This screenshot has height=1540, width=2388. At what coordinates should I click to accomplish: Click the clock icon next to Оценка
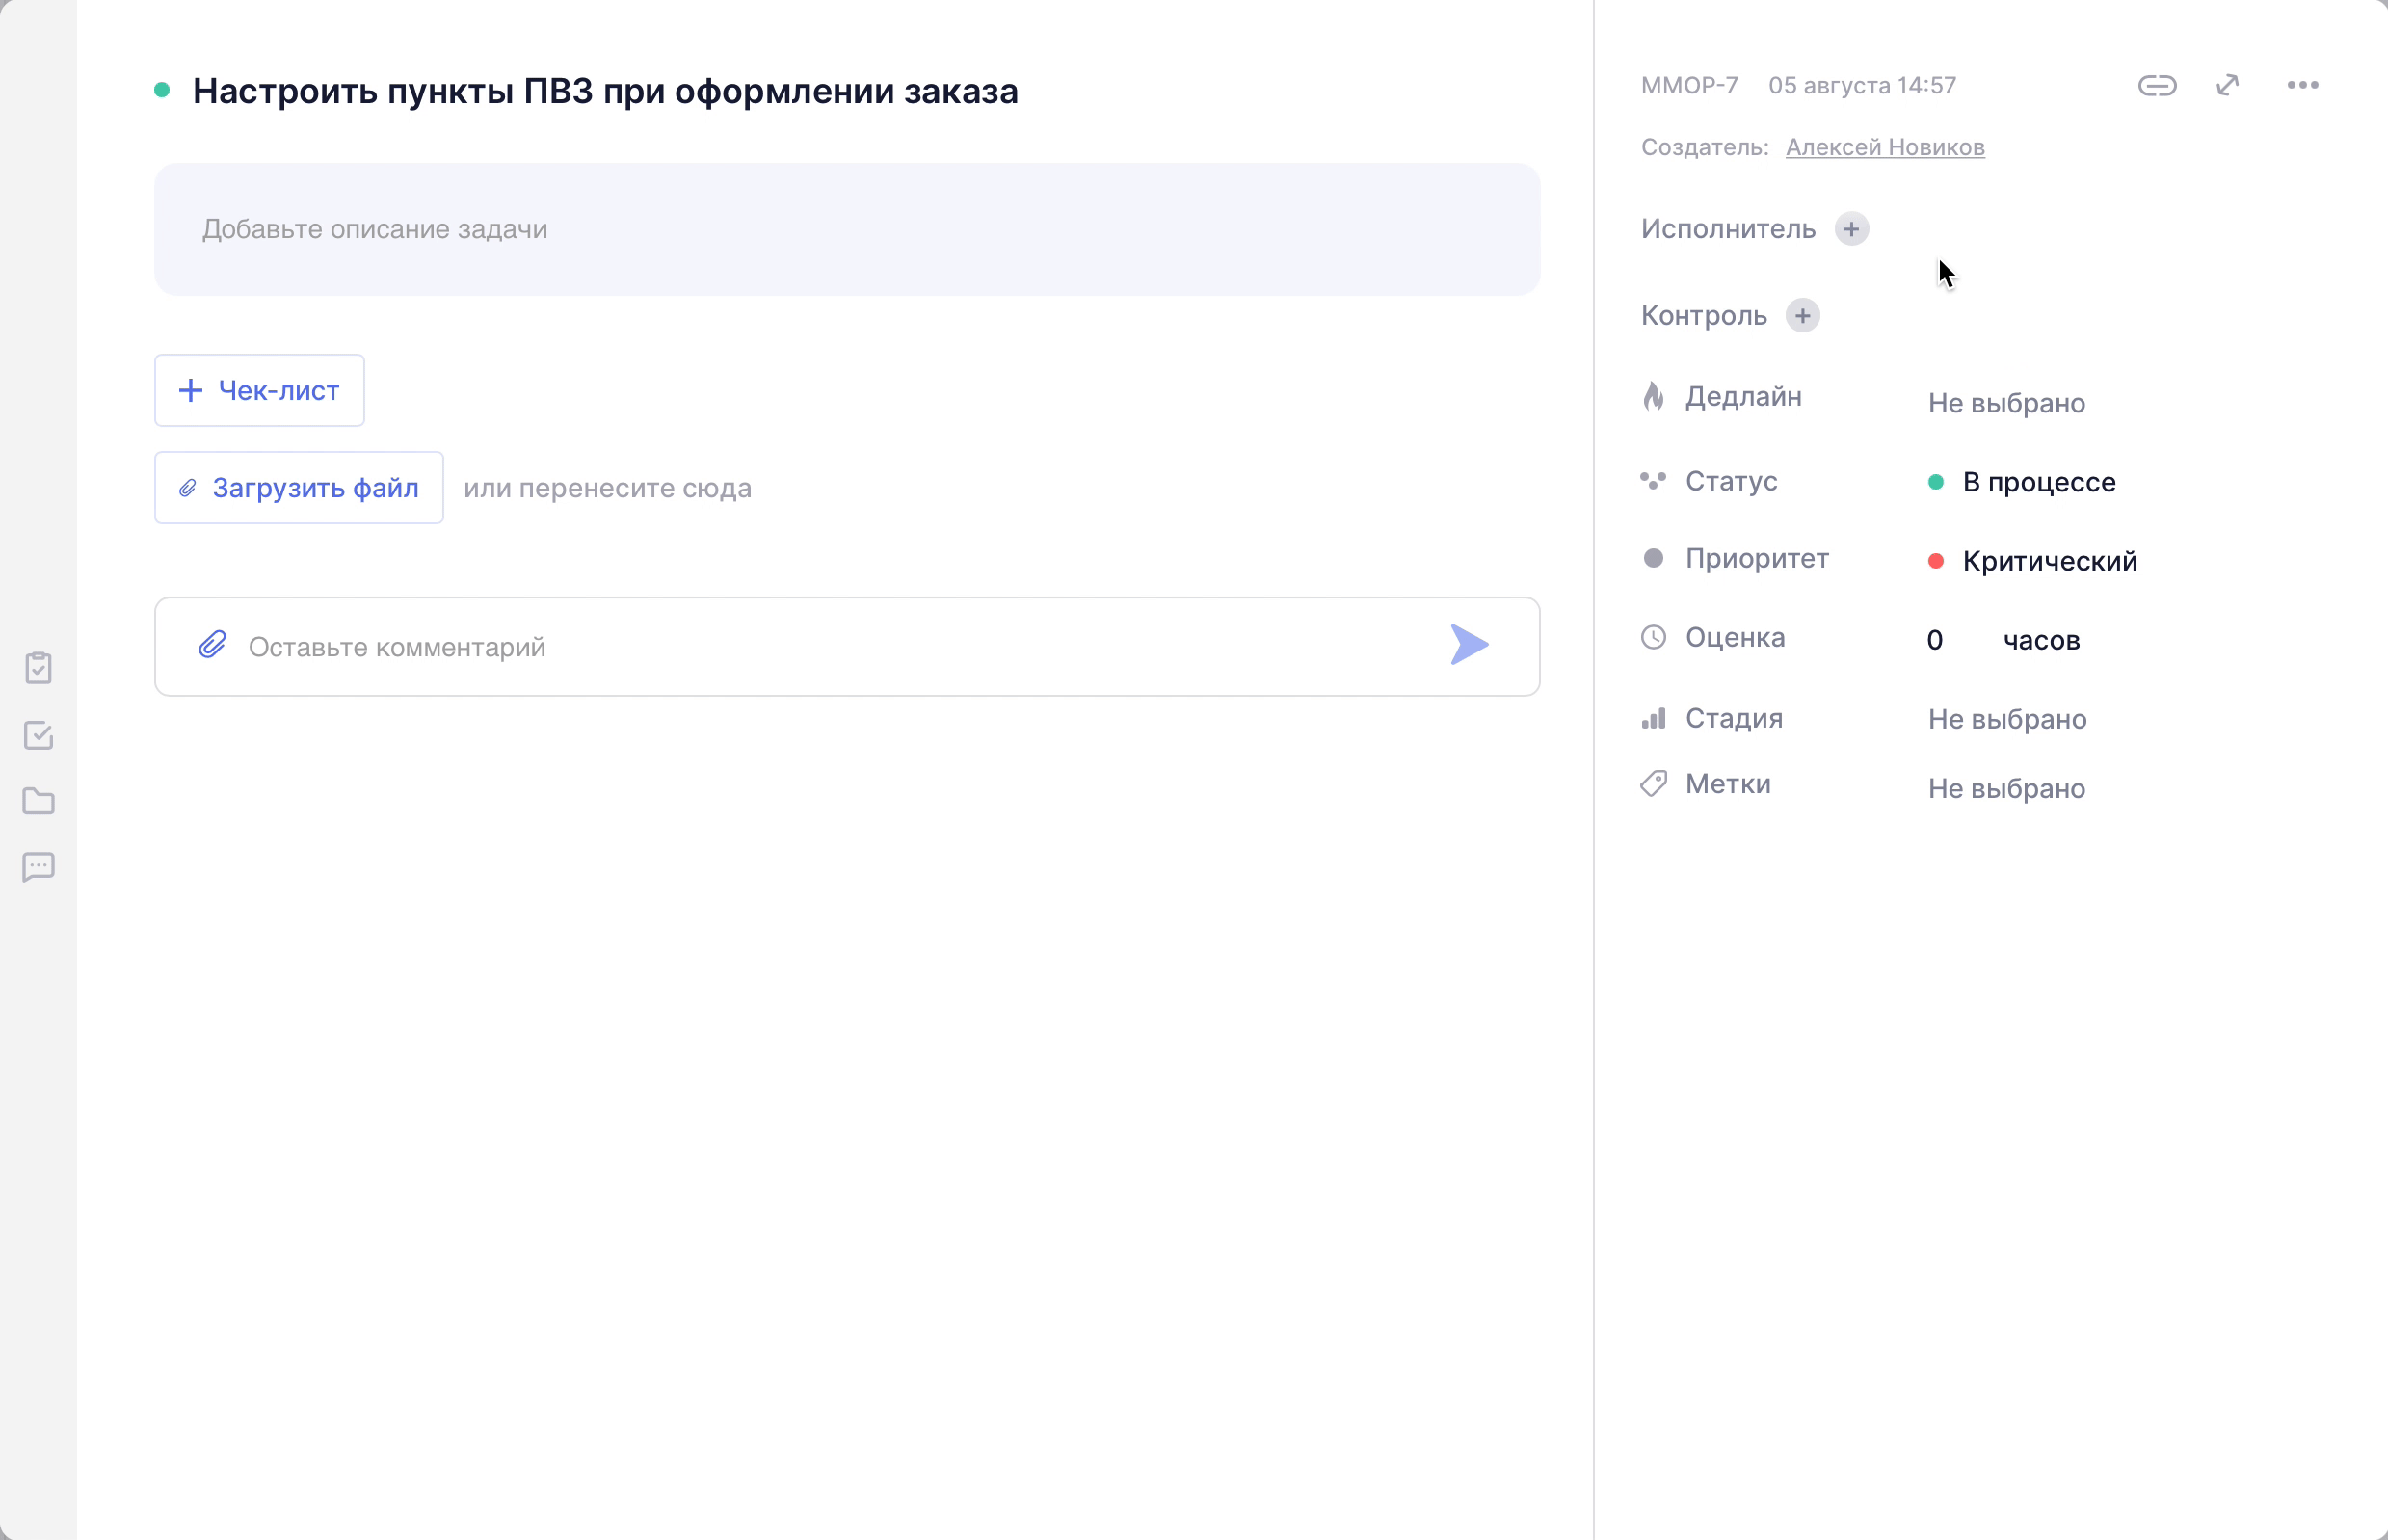1653,637
